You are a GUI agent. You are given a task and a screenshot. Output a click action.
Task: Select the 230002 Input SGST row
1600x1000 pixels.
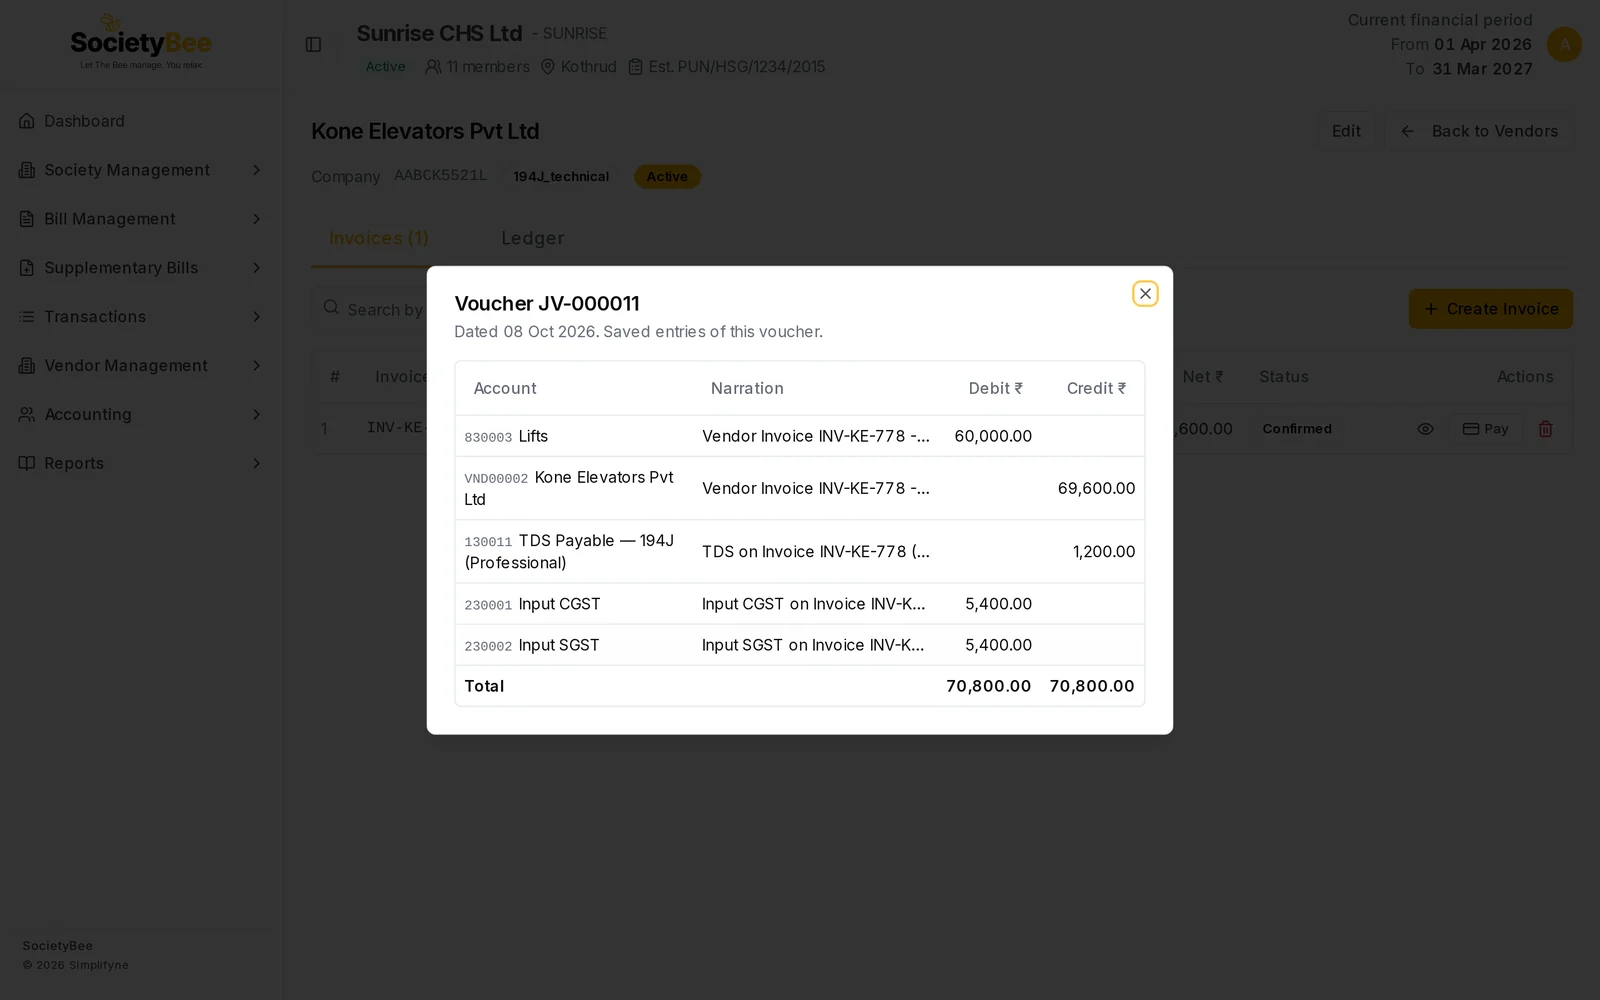pyautogui.click(x=800, y=645)
